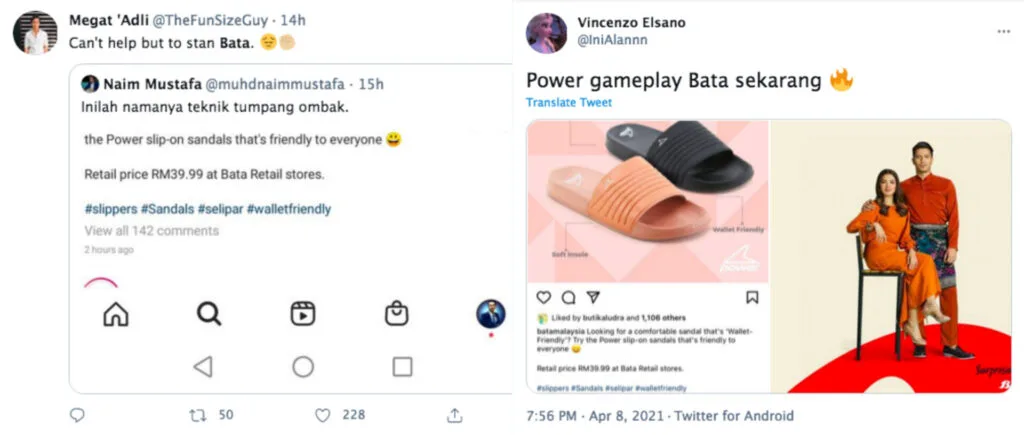Like the Bata sandal Instagram post

click(544, 297)
